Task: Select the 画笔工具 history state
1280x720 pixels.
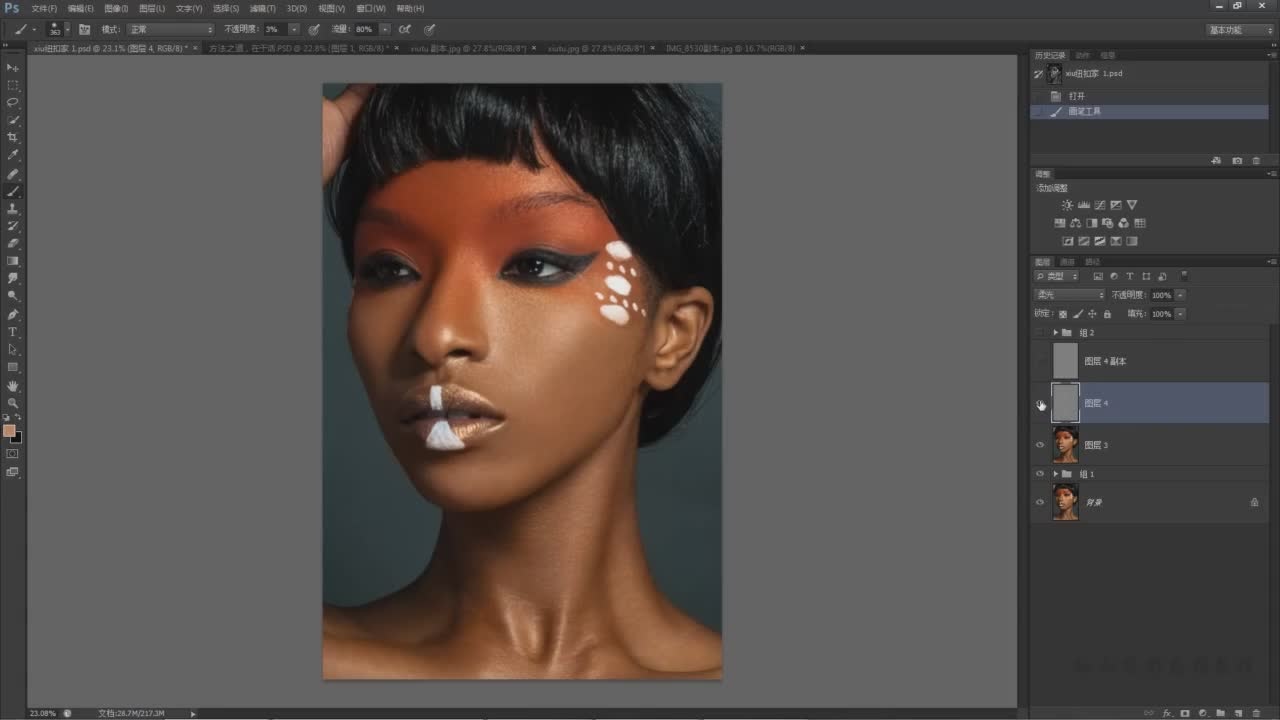Action: (x=1150, y=111)
